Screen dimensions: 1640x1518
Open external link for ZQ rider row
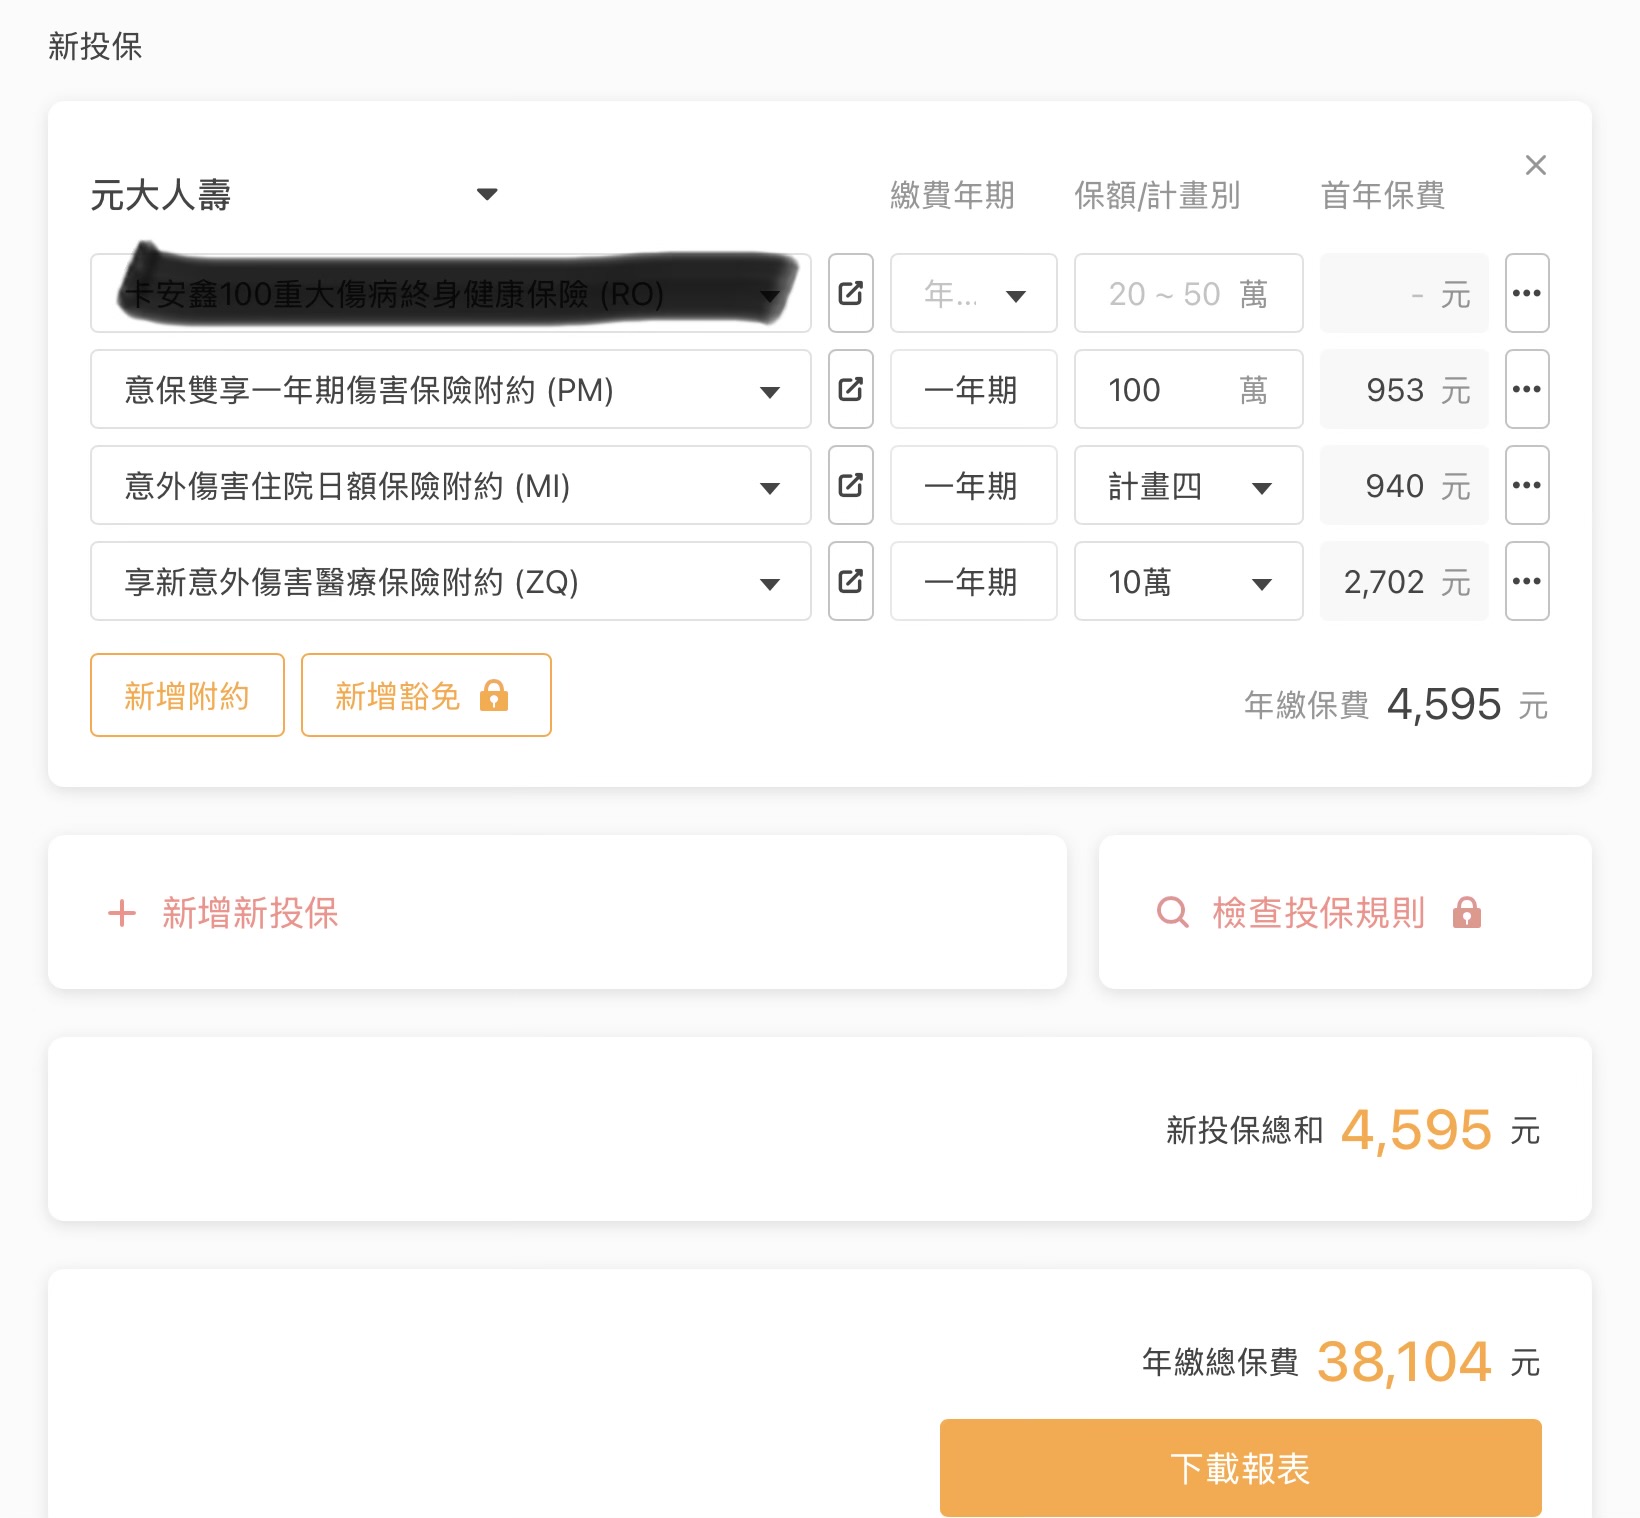pyautogui.click(x=850, y=581)
